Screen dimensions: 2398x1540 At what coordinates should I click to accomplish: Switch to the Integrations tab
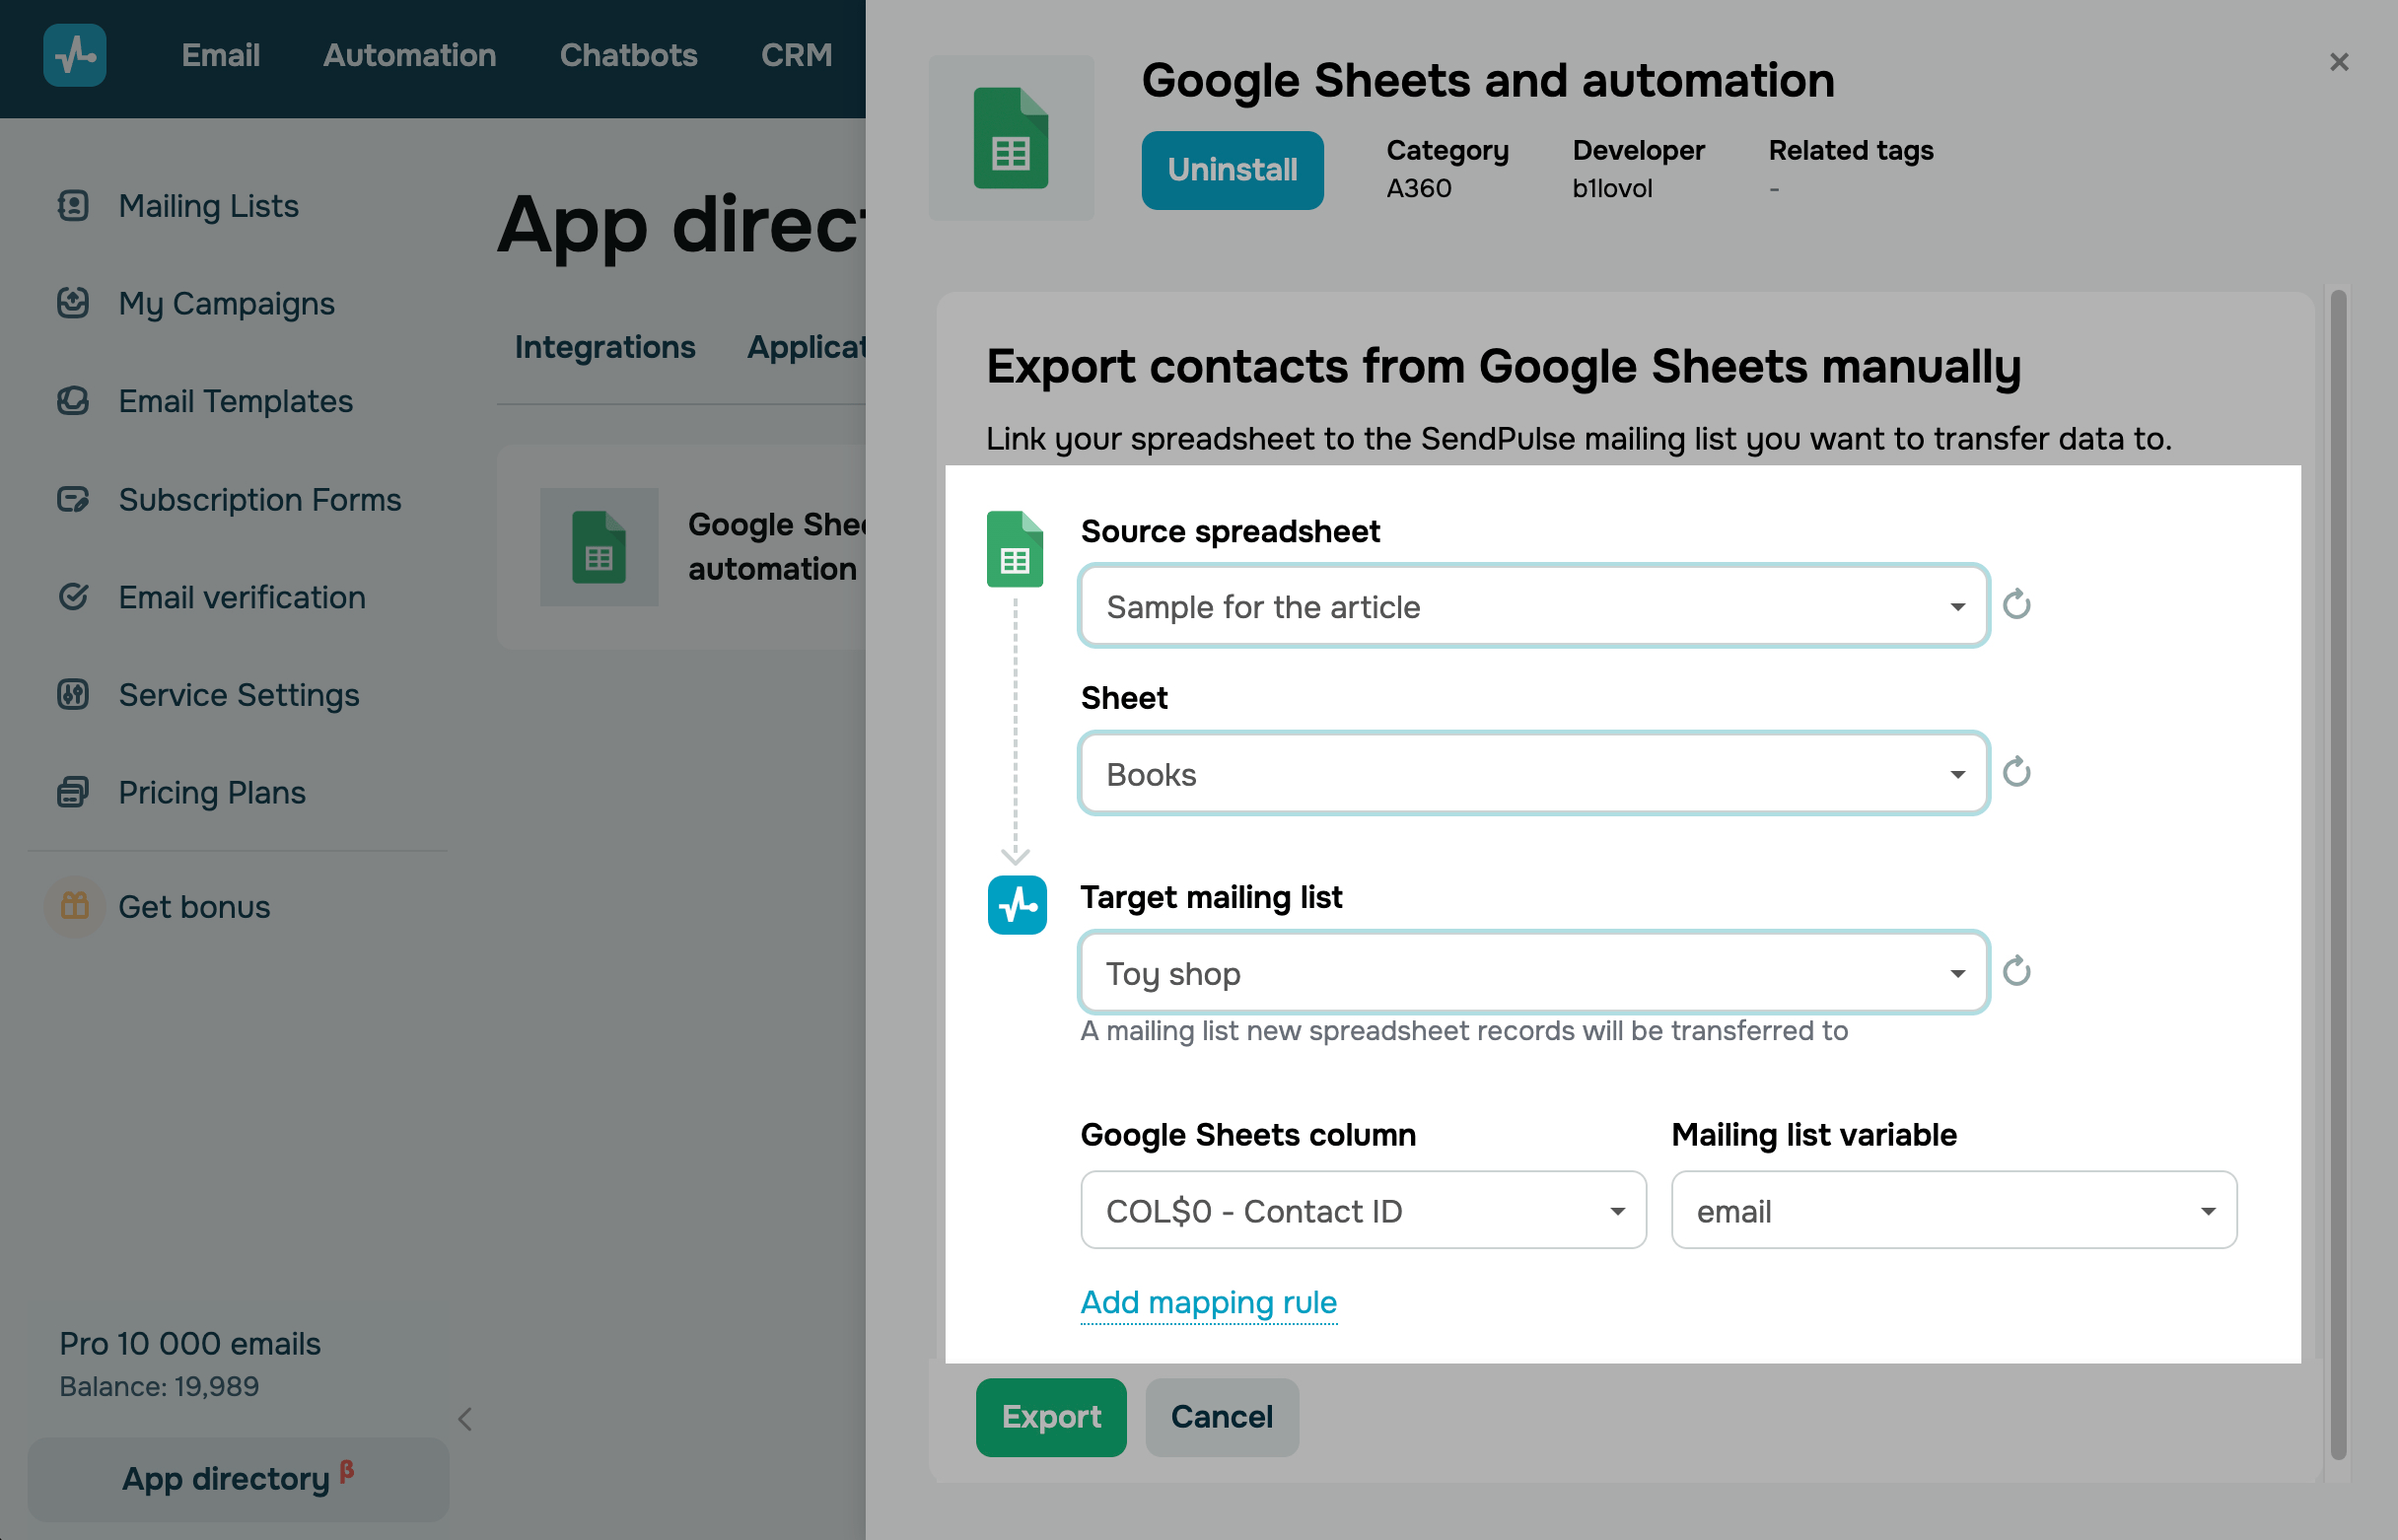(604, 347)
